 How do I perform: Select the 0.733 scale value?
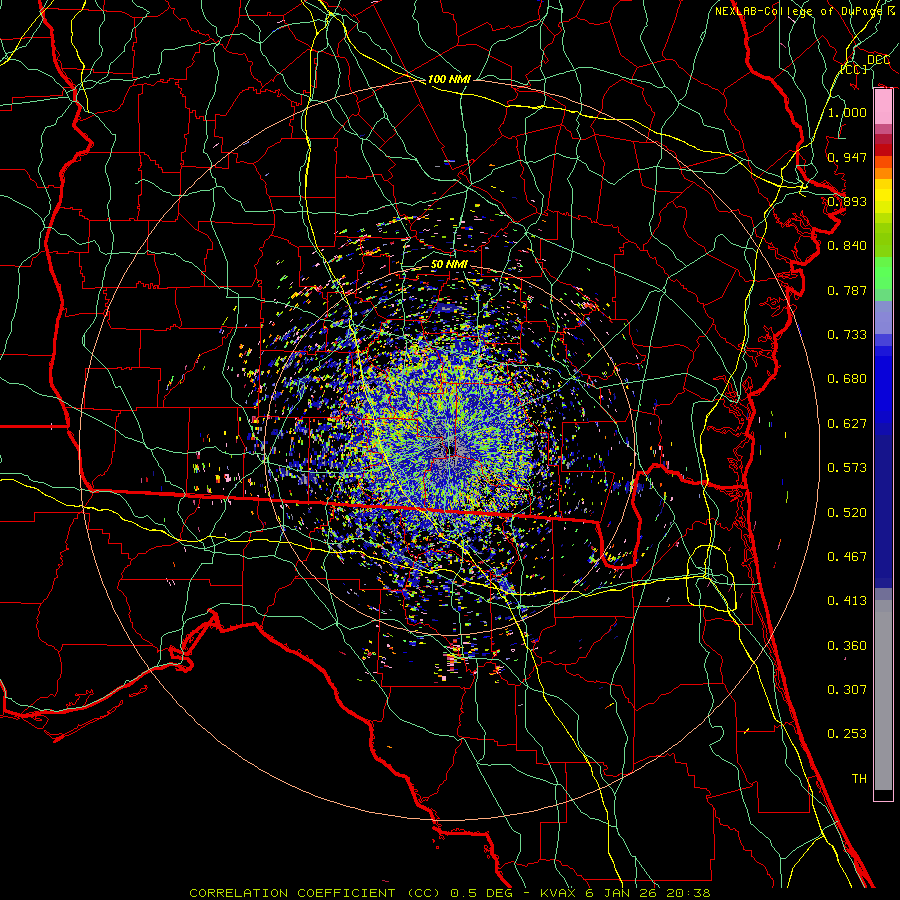tap(847, 335)
